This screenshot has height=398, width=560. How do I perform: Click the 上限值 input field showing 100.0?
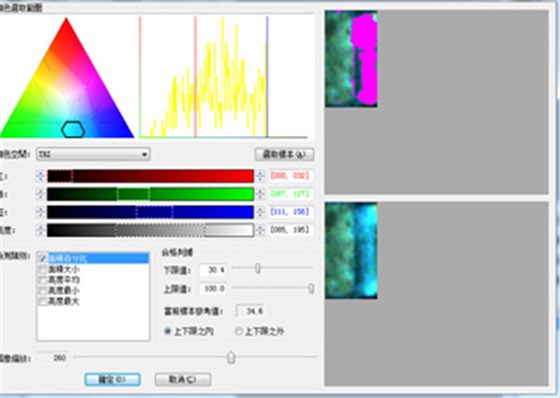point(214,288)
